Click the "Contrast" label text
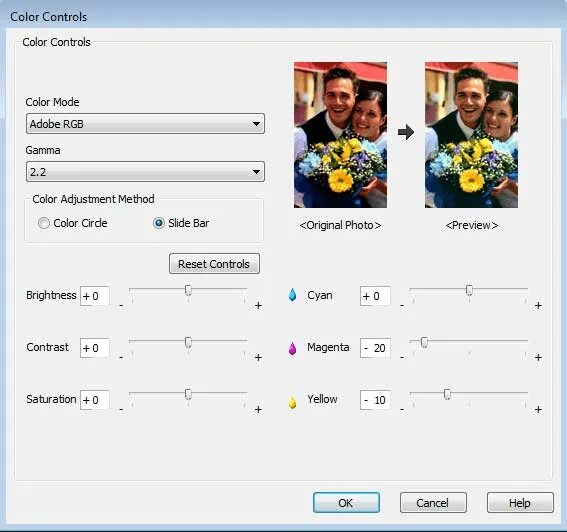Image resolution: width=567 pixels, height=532 pixels. click(47, 347)
